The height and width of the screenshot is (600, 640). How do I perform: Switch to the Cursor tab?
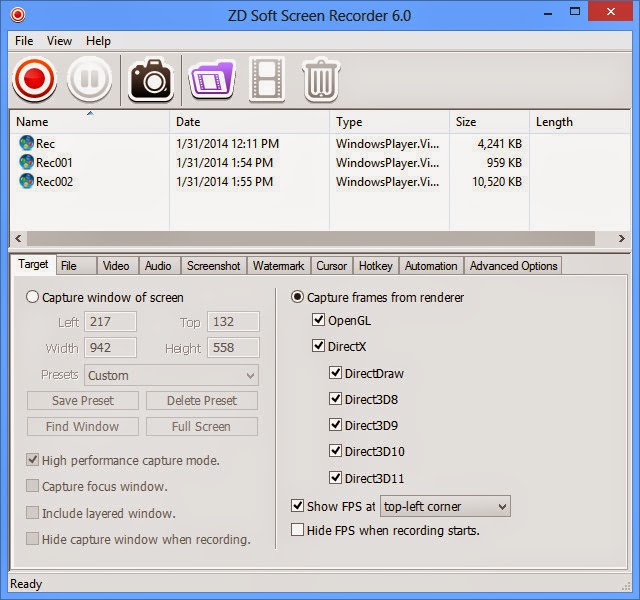[331, 266]
